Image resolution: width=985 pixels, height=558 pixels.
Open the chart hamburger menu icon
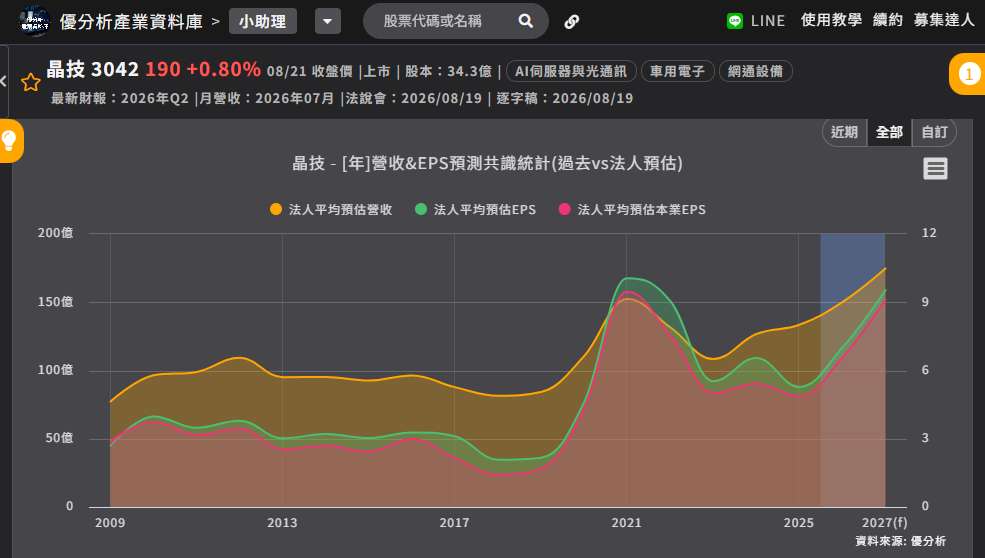[x=935, y=169]
